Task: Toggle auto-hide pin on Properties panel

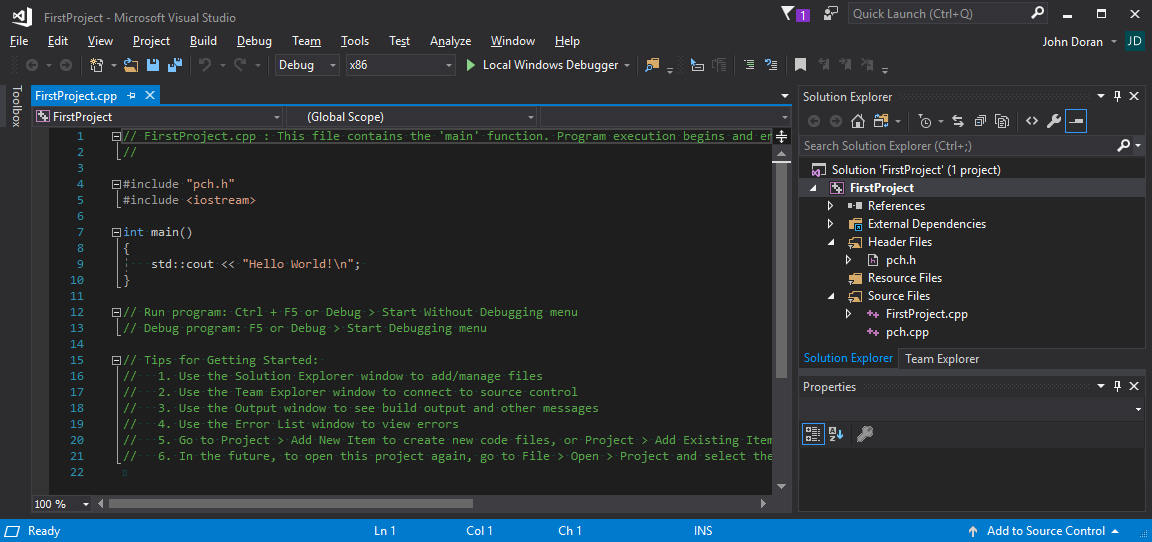Action: [1117, 386]
